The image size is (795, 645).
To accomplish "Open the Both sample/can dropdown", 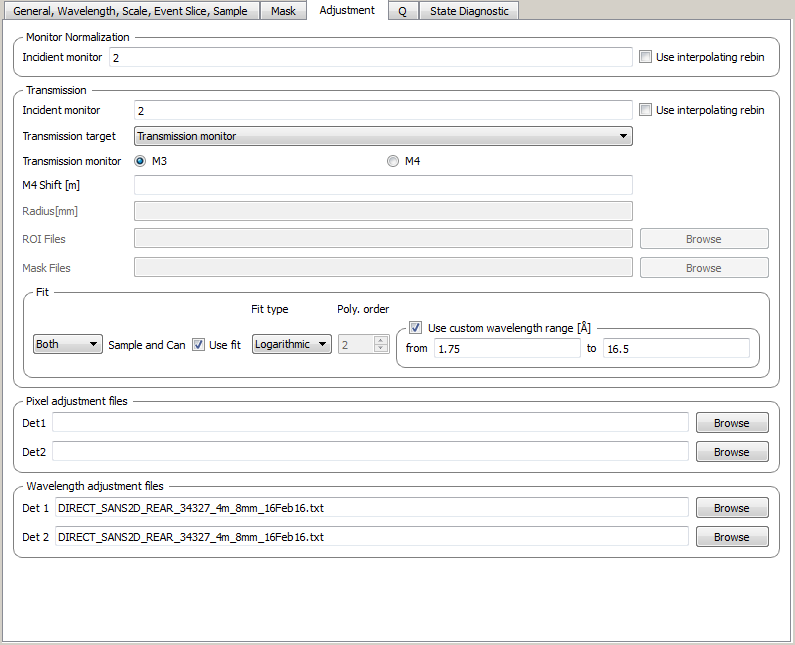I will tap(68, 344).
